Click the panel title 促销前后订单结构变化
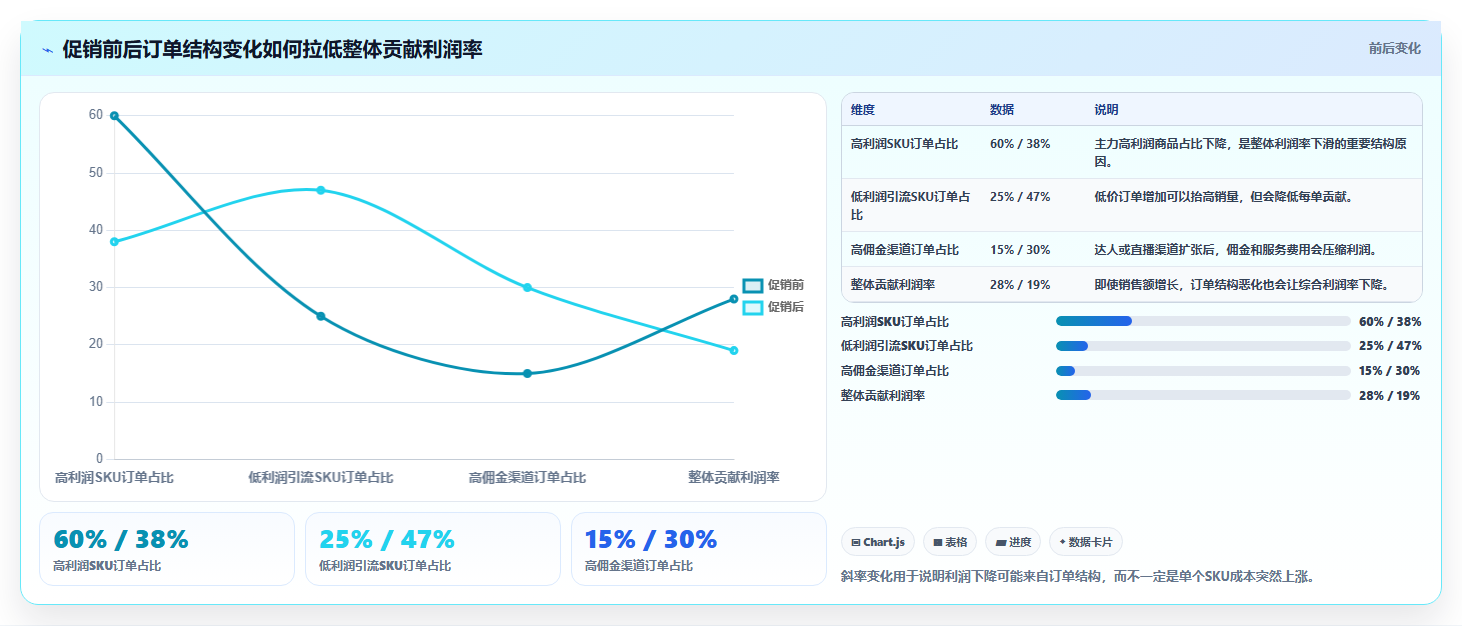Viewport: 1462px width, 626px height. click(272, 49)
